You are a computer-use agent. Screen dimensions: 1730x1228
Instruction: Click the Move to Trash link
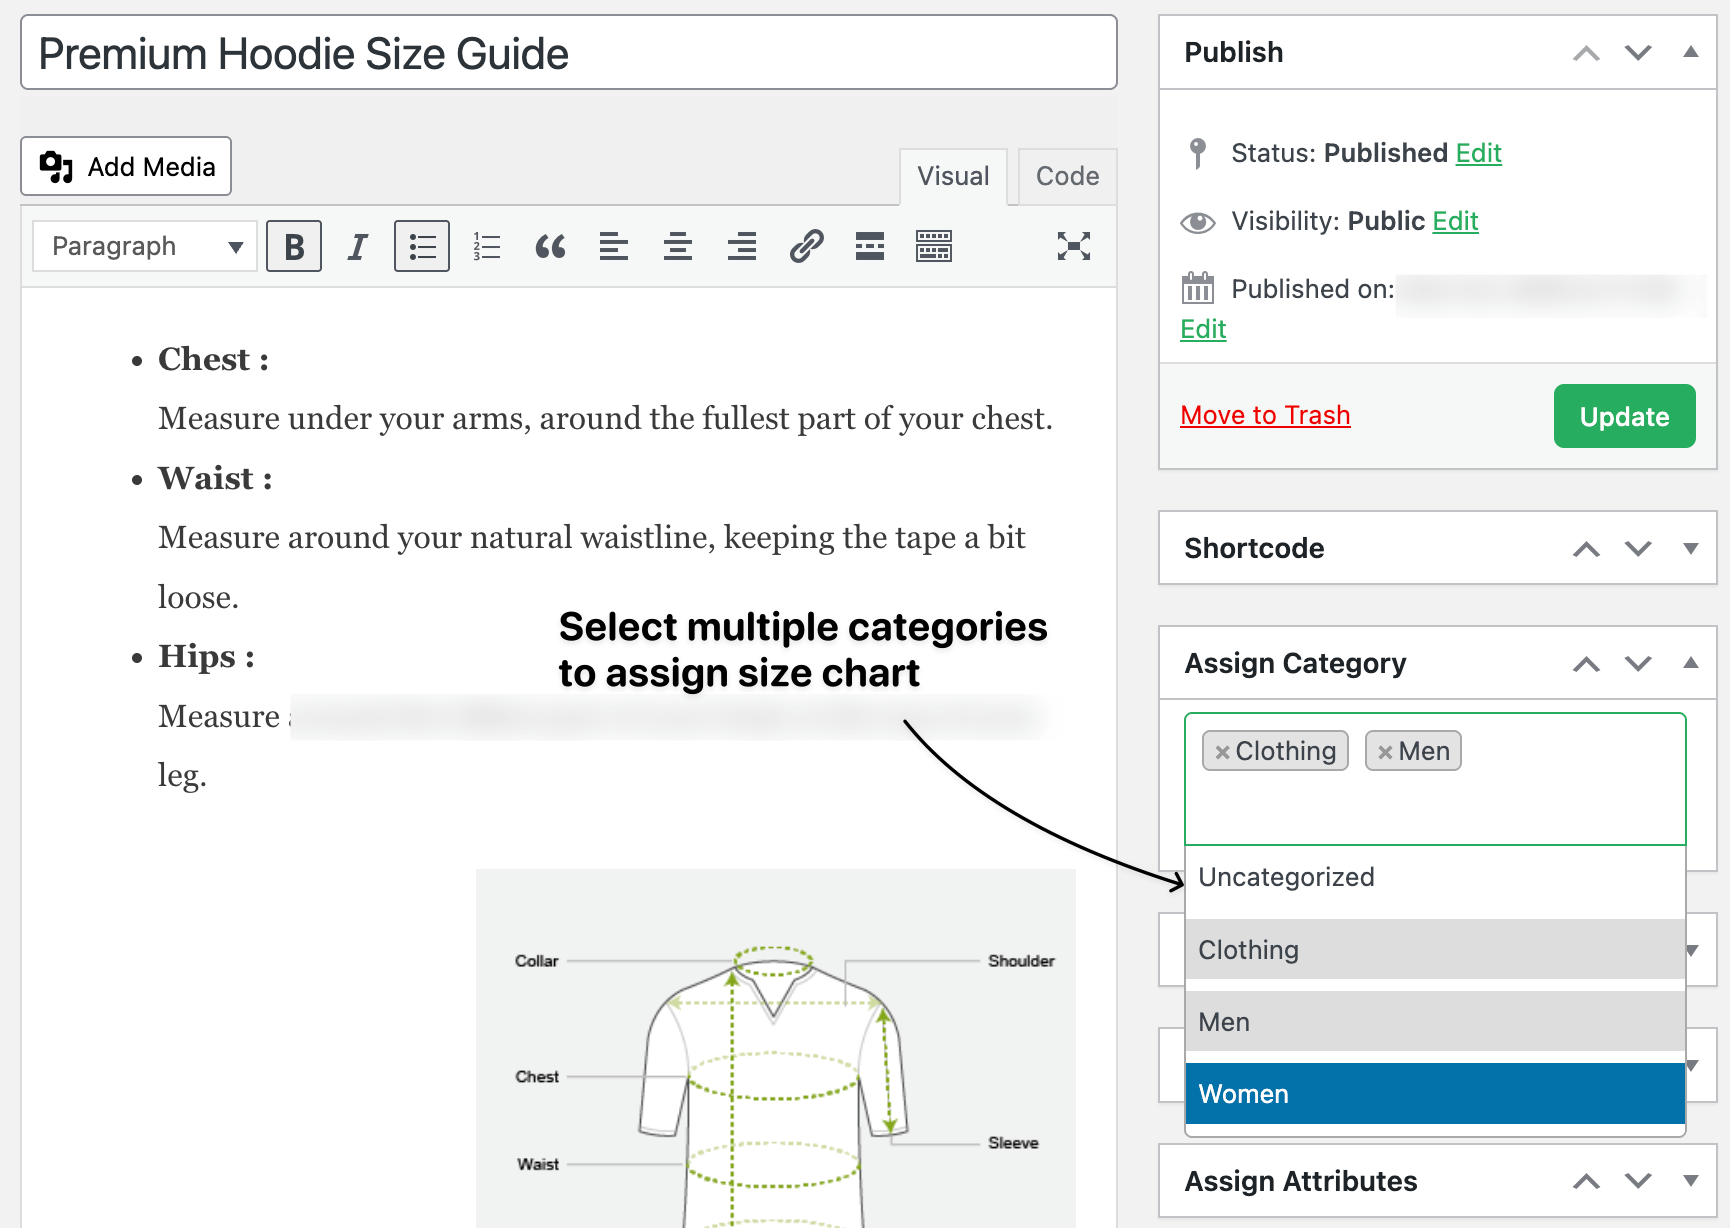click(1265, 415)
